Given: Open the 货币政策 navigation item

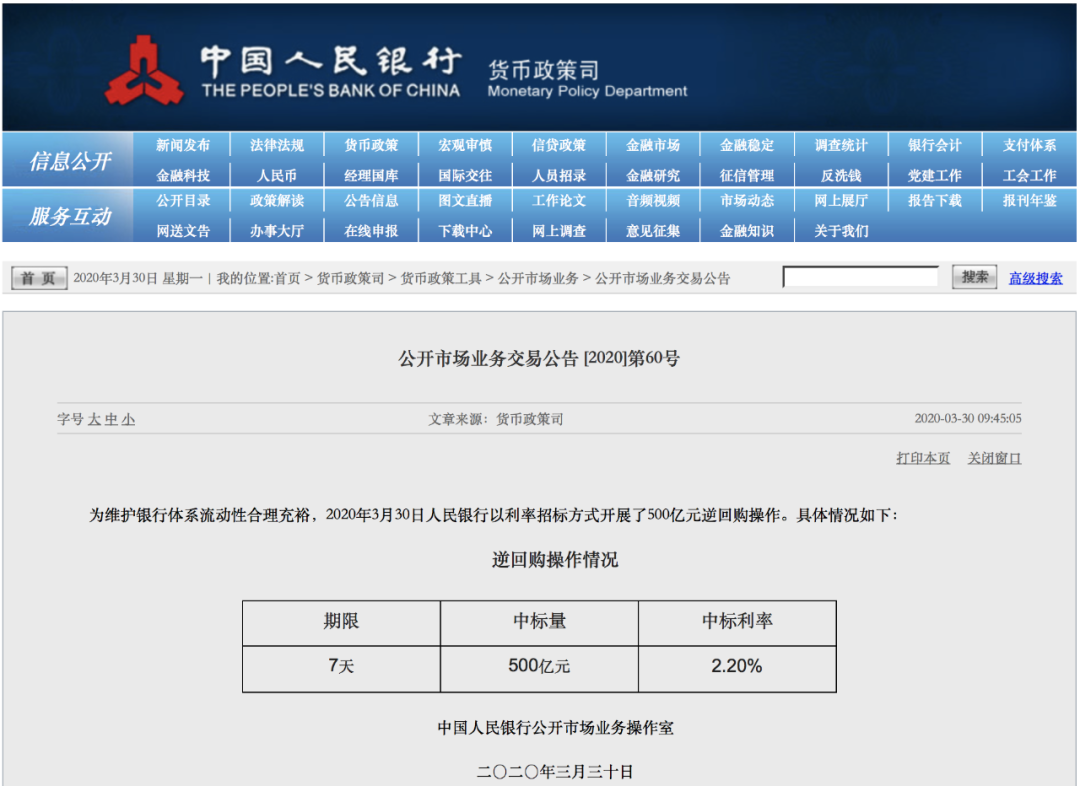Looking at the screenshot, I should (371, 146).
